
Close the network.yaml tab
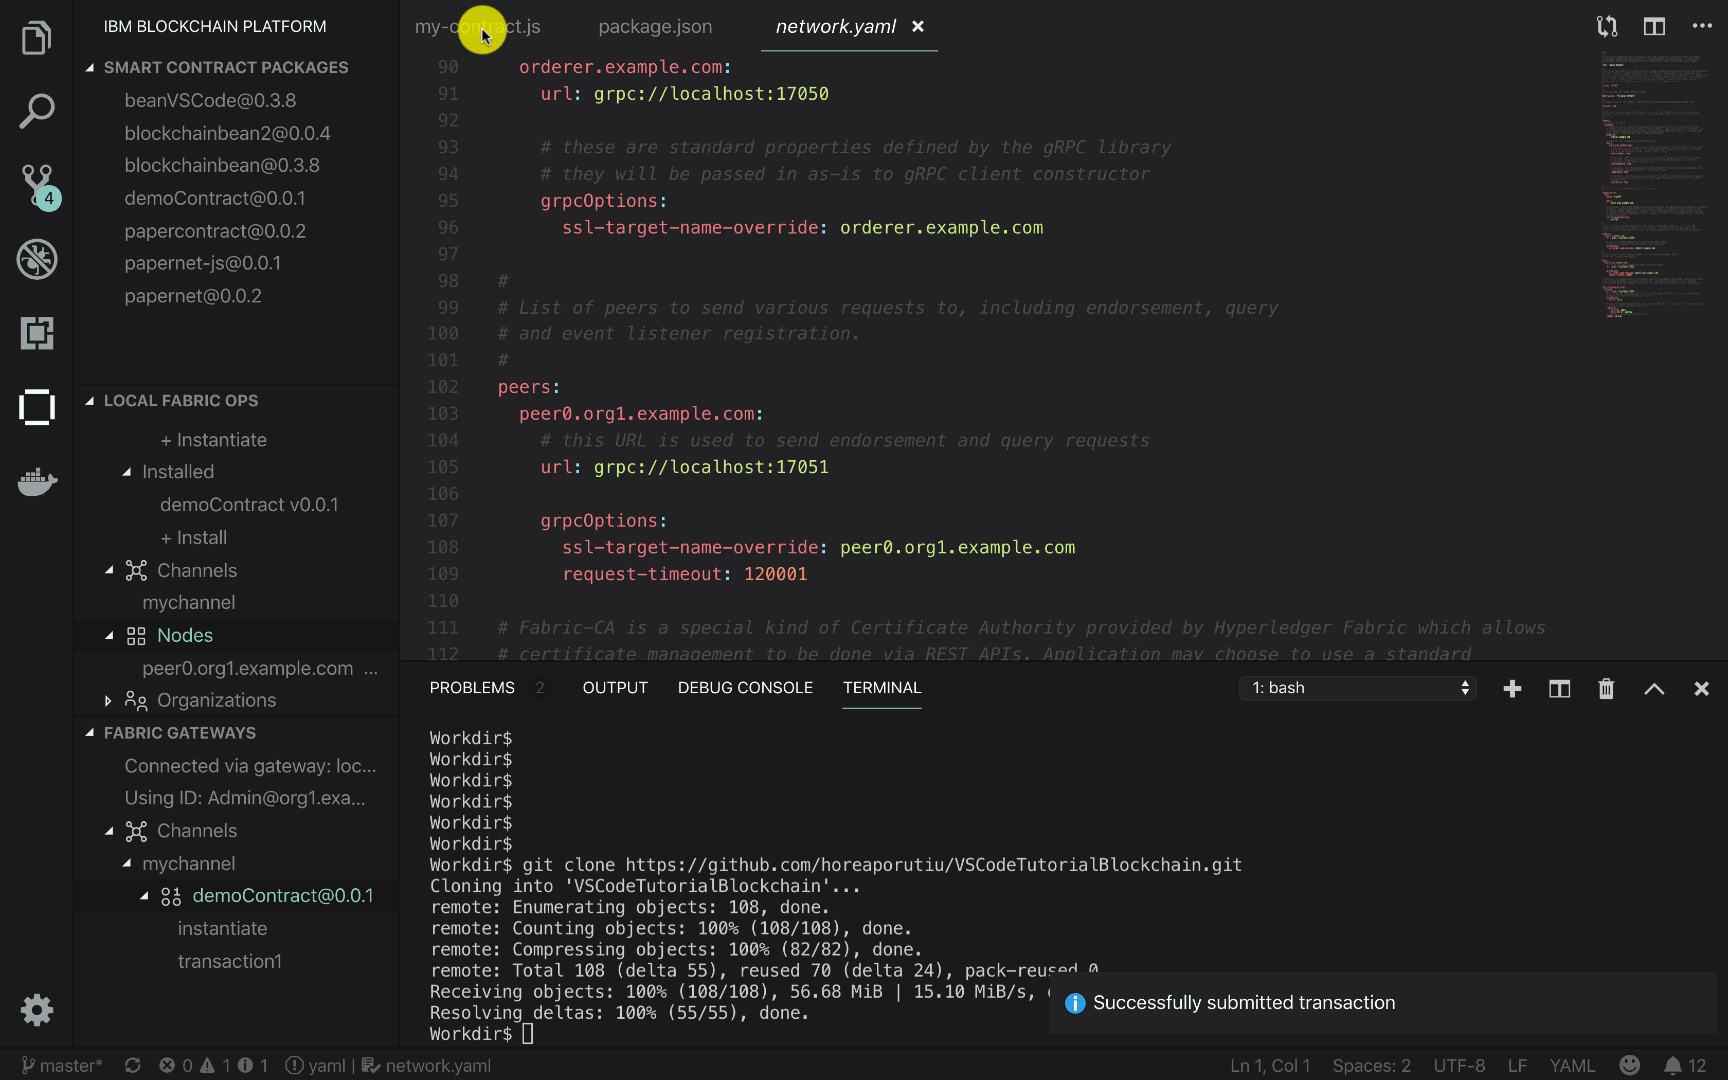coord(918,27)
